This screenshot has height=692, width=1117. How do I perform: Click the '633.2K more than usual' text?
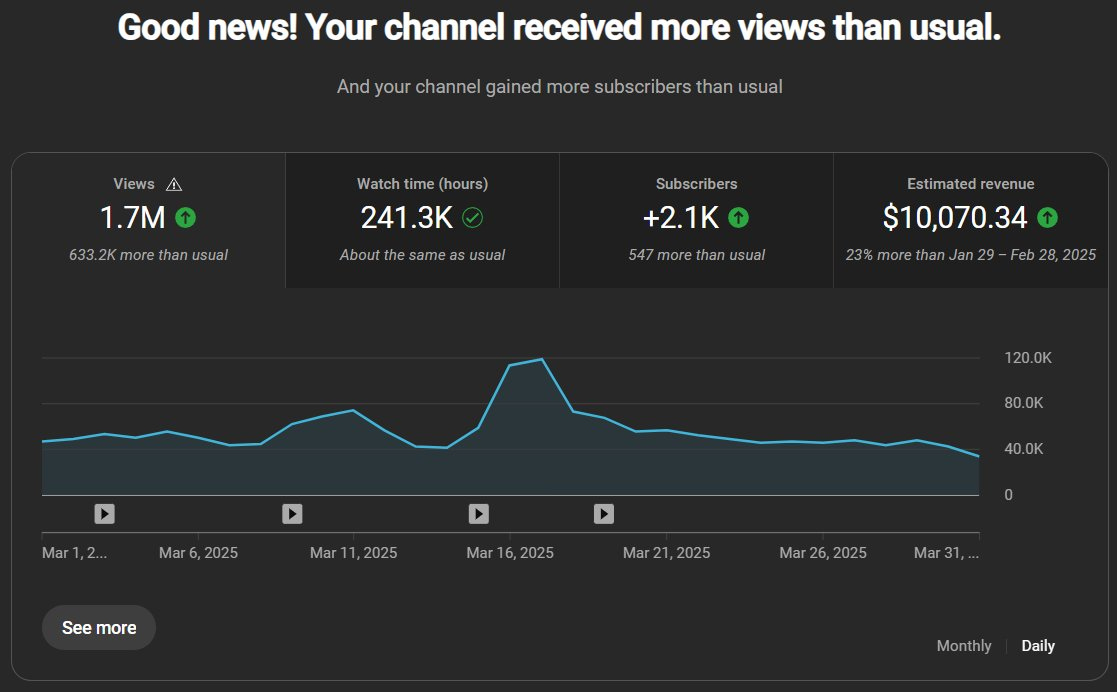pos(148,255)
